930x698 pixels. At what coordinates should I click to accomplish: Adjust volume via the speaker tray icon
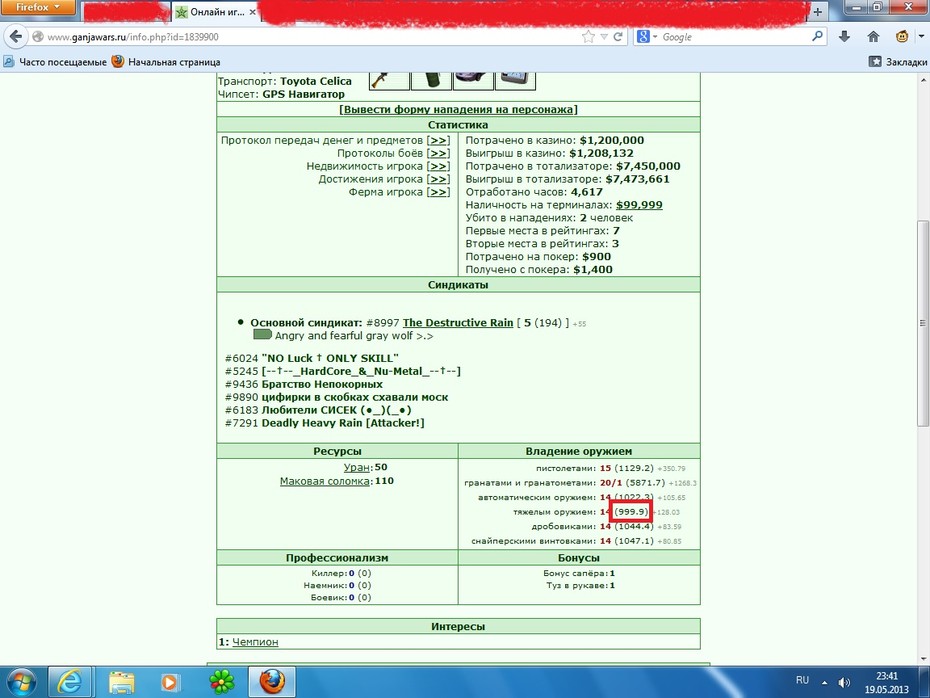(x=844, y=683)
